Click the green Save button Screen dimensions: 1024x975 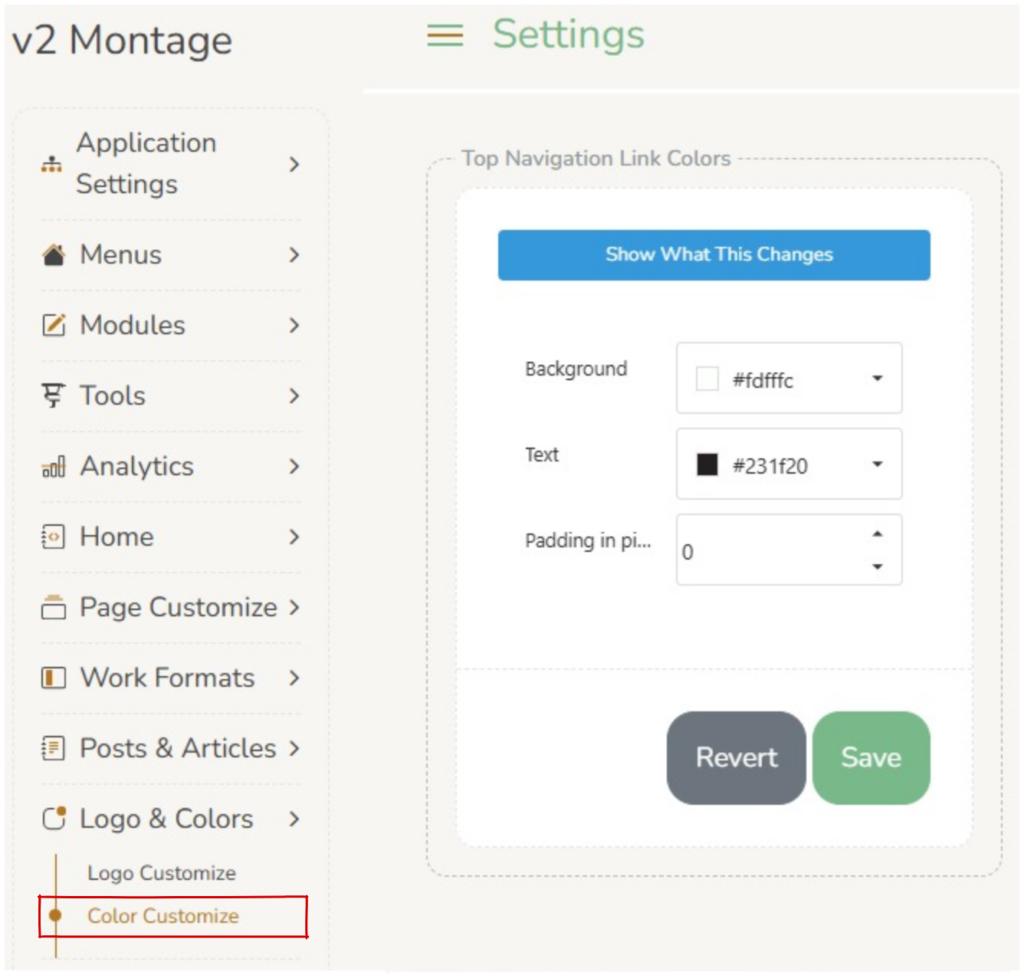(x=870, y=758)
